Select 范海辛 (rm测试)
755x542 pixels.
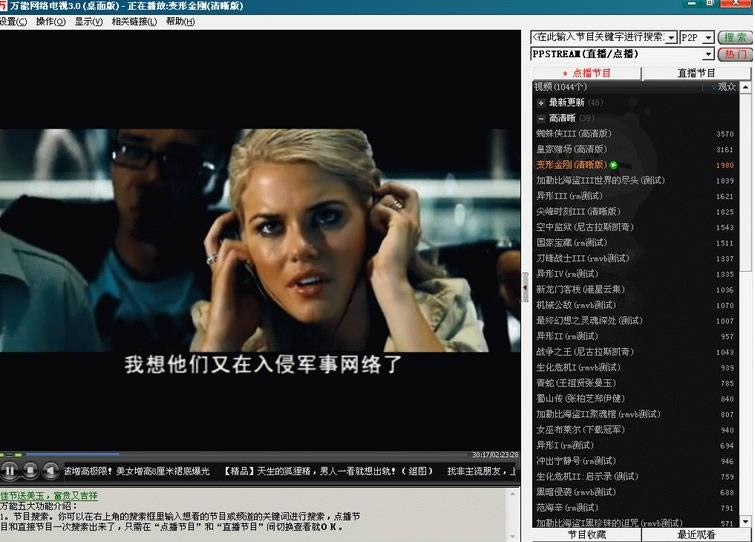(x=635, y=508)
